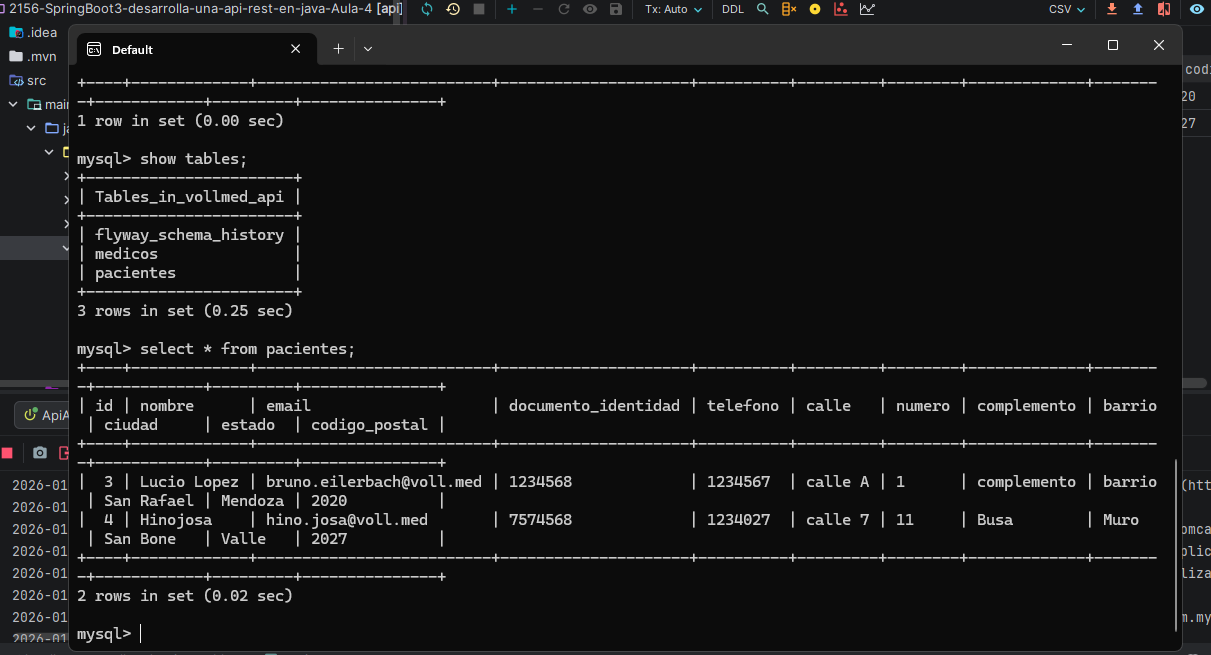Close the Default terminal tab
Image resolution: width=1211 pixels, height=655 pixels.
point(296,49)
